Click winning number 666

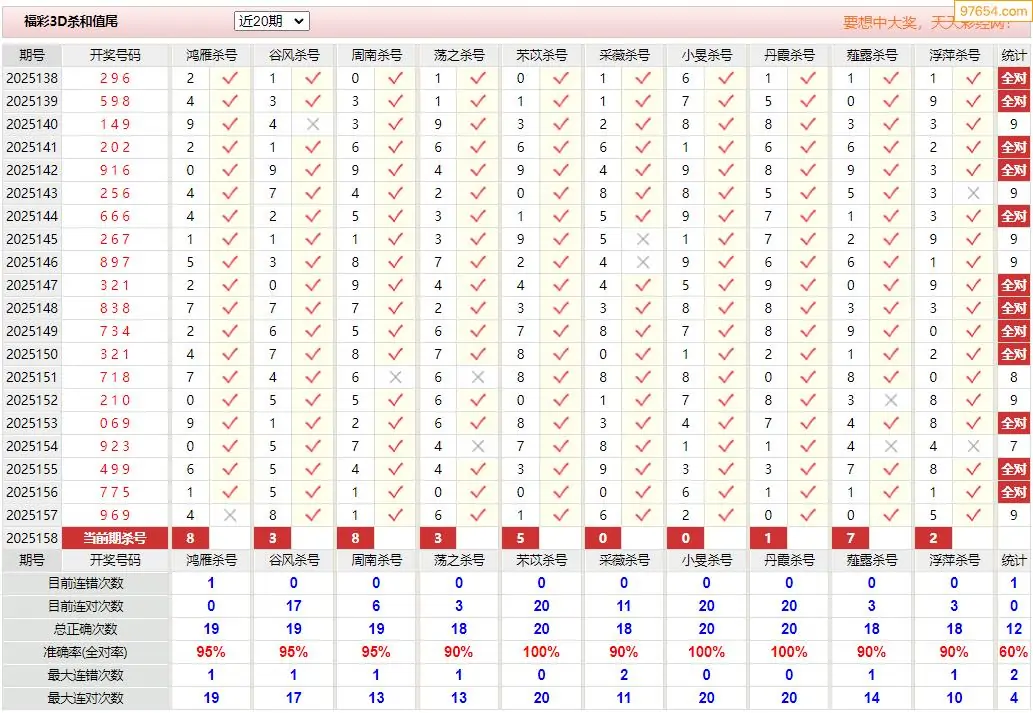[115, 216]
